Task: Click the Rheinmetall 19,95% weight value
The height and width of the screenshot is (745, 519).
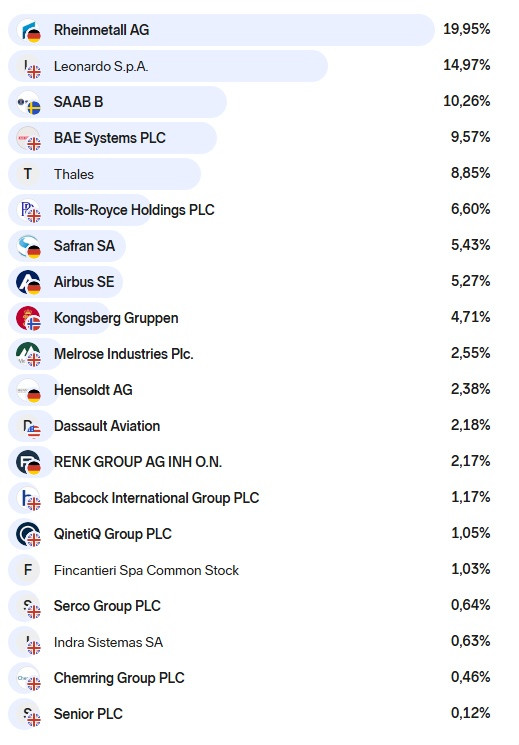Action: (467, 29)
